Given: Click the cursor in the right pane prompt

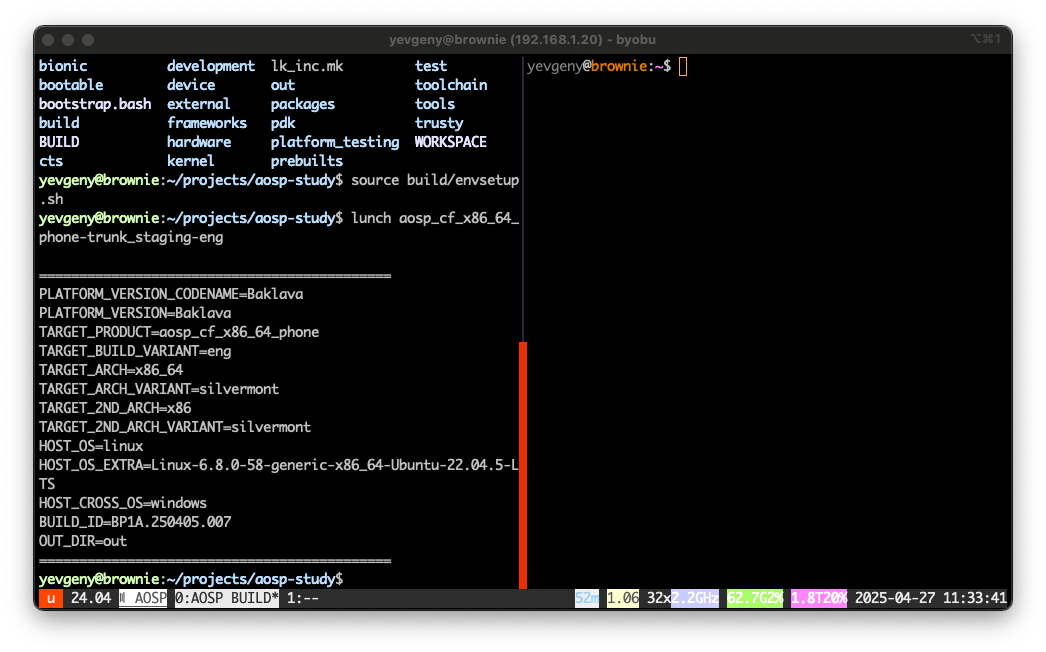Looking at the screenshot, I should click(683, 66).
